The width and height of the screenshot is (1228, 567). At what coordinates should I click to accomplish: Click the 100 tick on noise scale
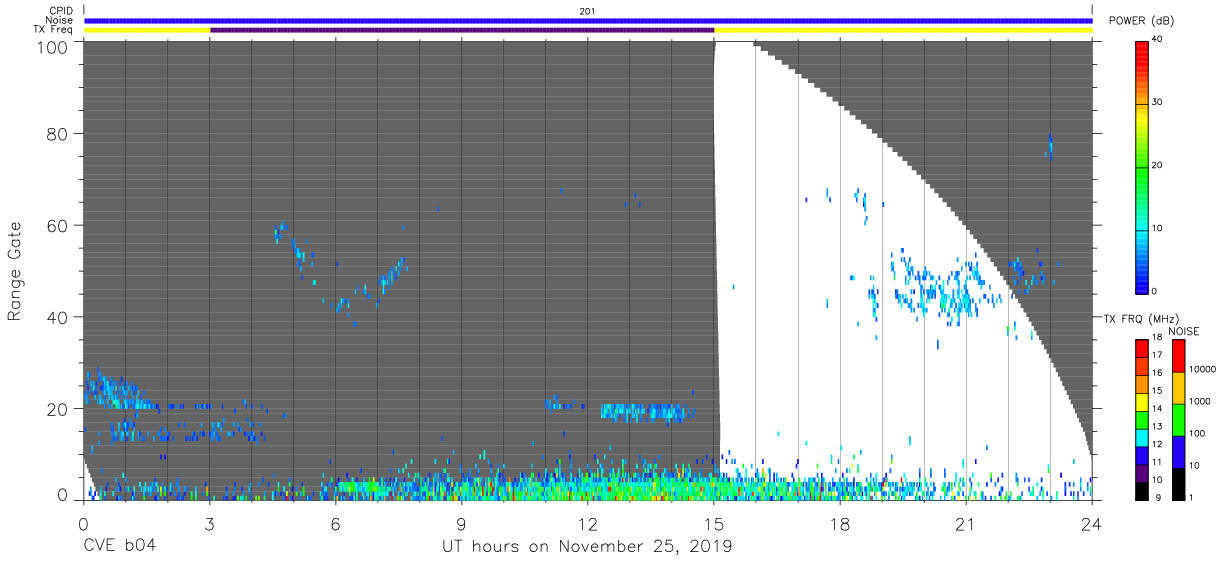(1195, 434)
